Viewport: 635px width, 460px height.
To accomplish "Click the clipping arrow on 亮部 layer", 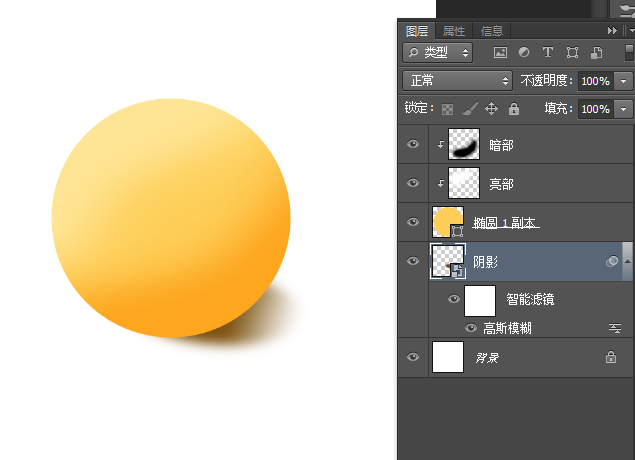I will [x=441, y=183].
